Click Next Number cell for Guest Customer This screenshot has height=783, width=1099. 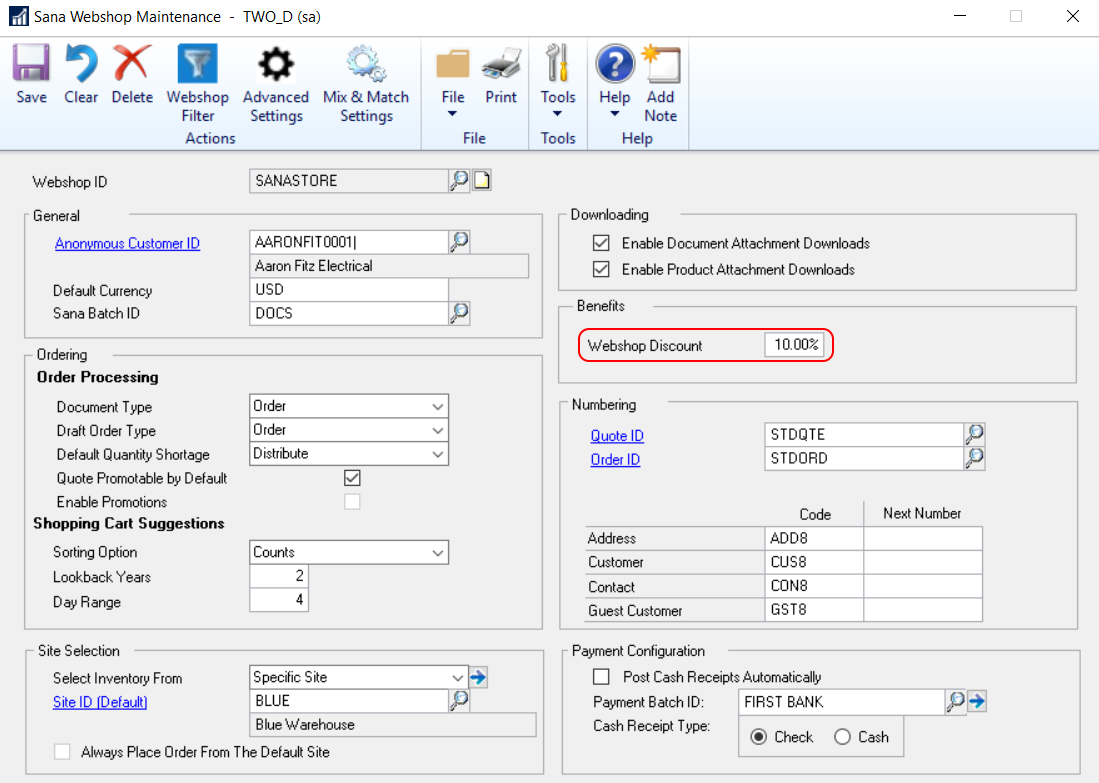(x=923, y=610)
